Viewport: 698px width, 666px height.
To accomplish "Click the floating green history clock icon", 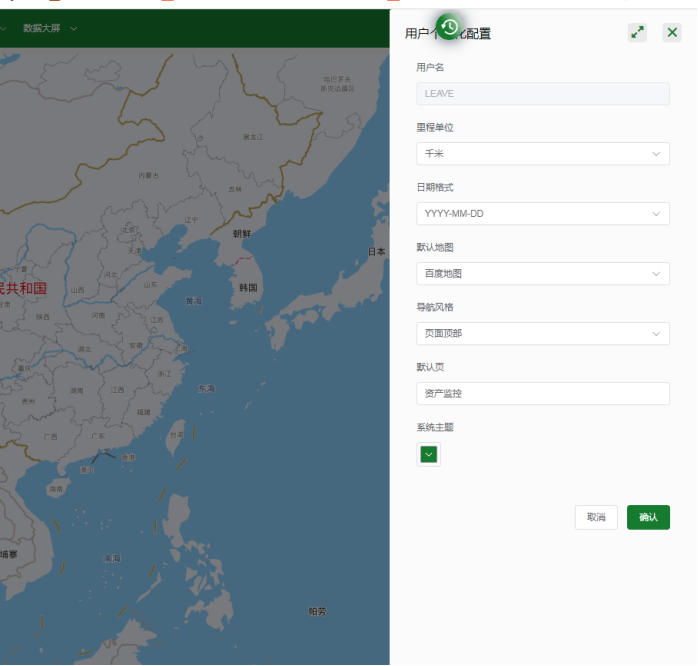I will (449, 27).
